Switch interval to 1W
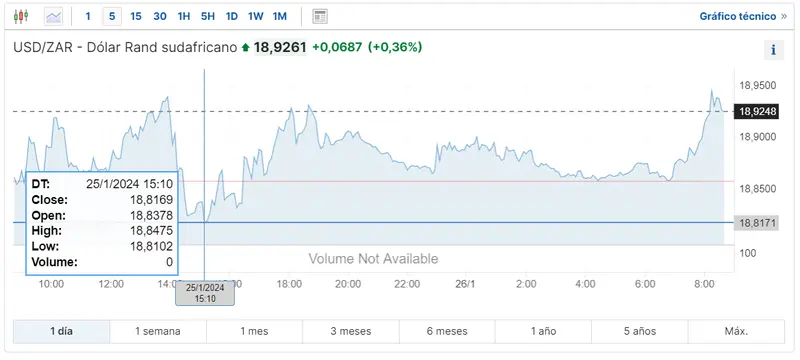Viewport: 800px width, 360px height. (x=256, y=16)
